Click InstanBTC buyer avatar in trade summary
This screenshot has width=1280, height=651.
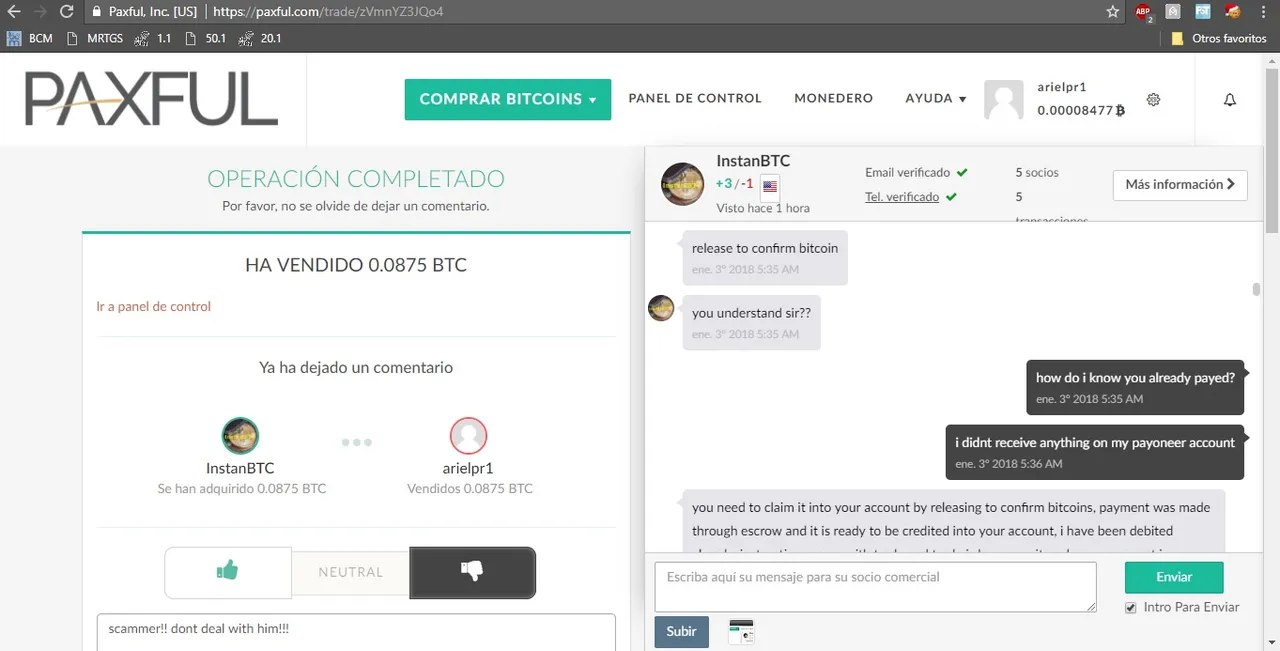coord(240,436)
